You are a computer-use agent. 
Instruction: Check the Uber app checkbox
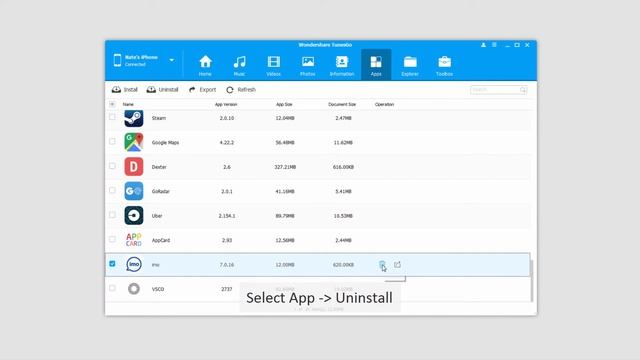tap(112, 215)
